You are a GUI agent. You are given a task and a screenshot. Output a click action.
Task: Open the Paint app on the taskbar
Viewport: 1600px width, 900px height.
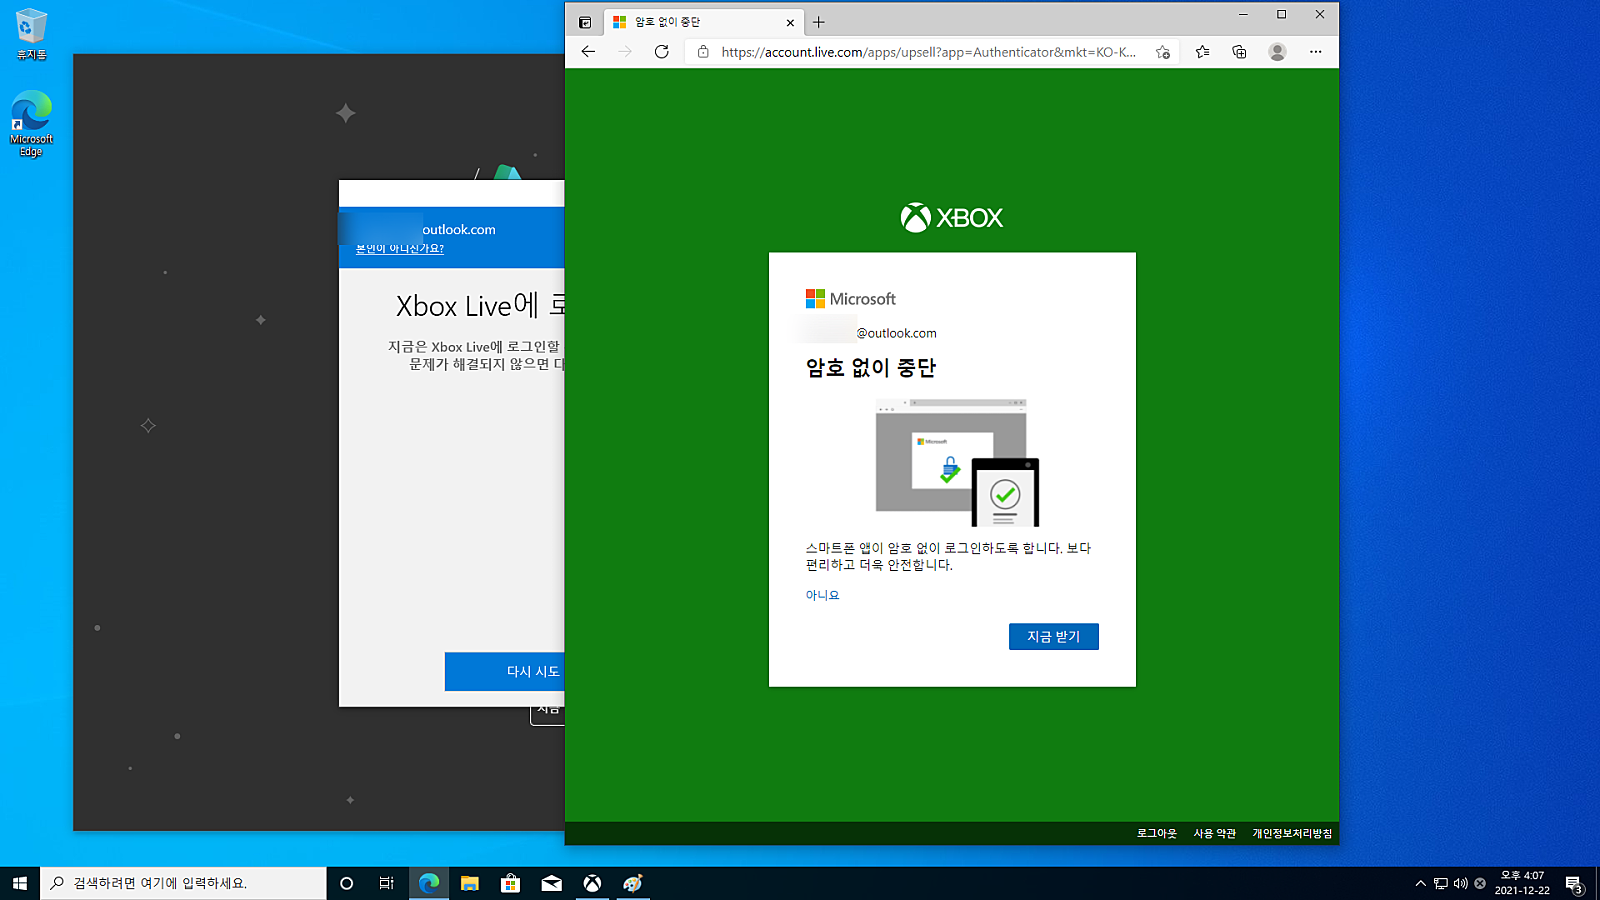click(x=633, y=883)
